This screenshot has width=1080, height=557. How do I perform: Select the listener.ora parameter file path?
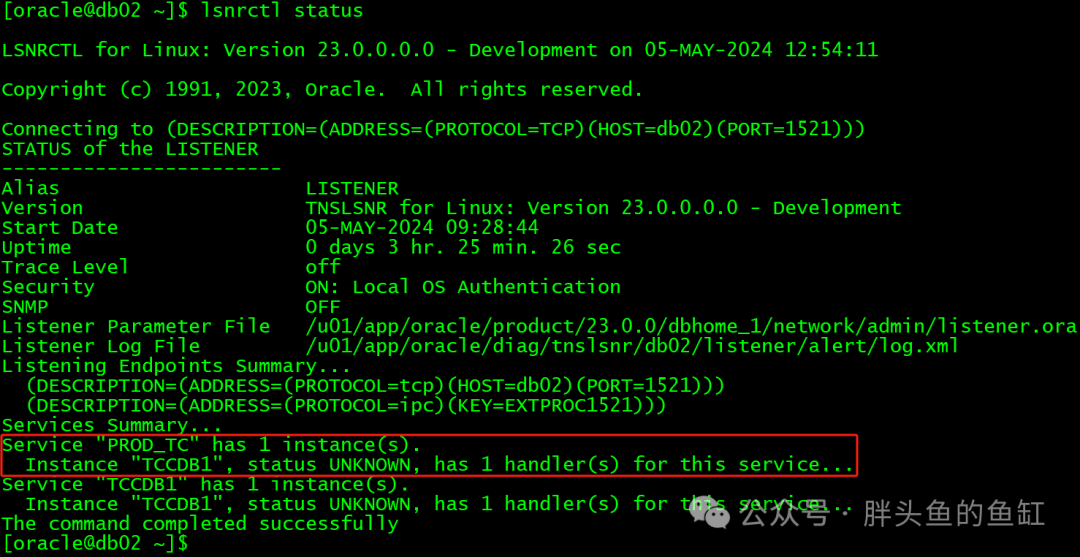click(692, 326)
